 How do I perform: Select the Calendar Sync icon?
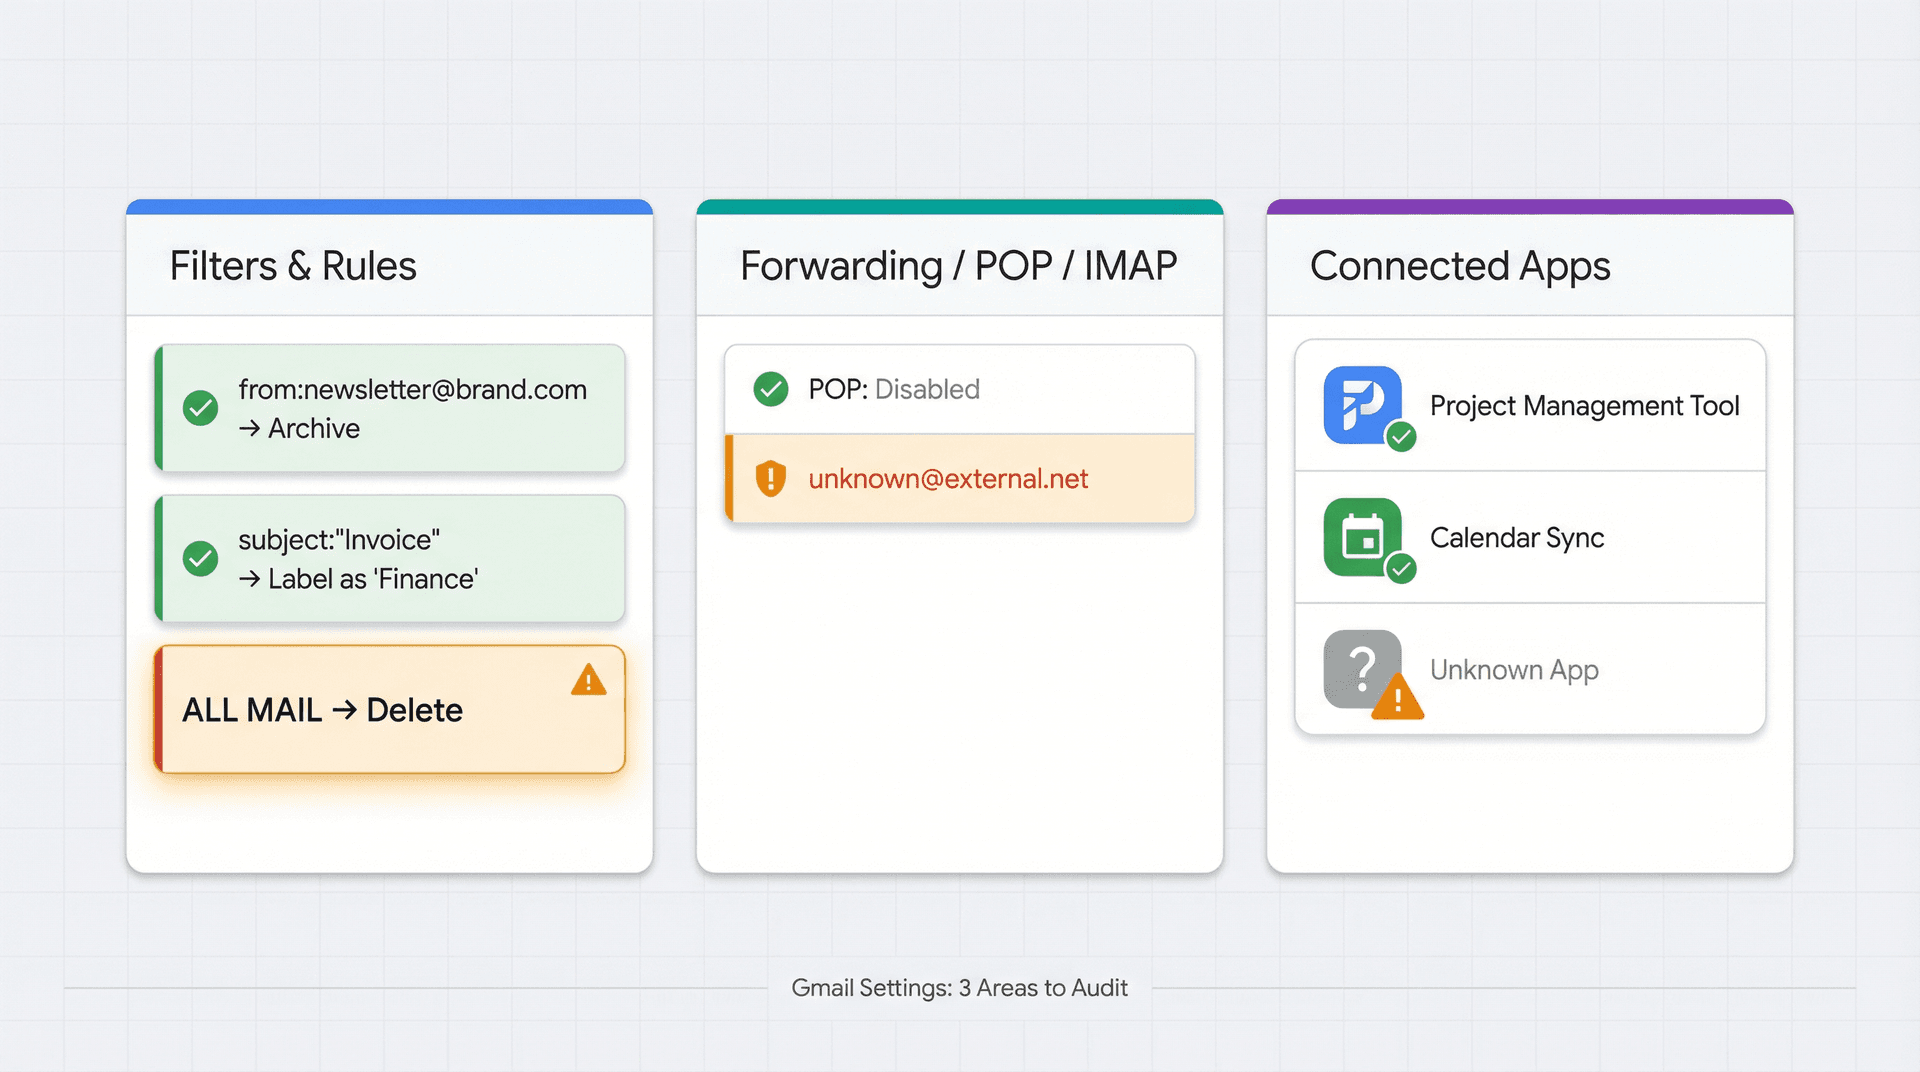pyautogui.click(x=1363, y=538)
